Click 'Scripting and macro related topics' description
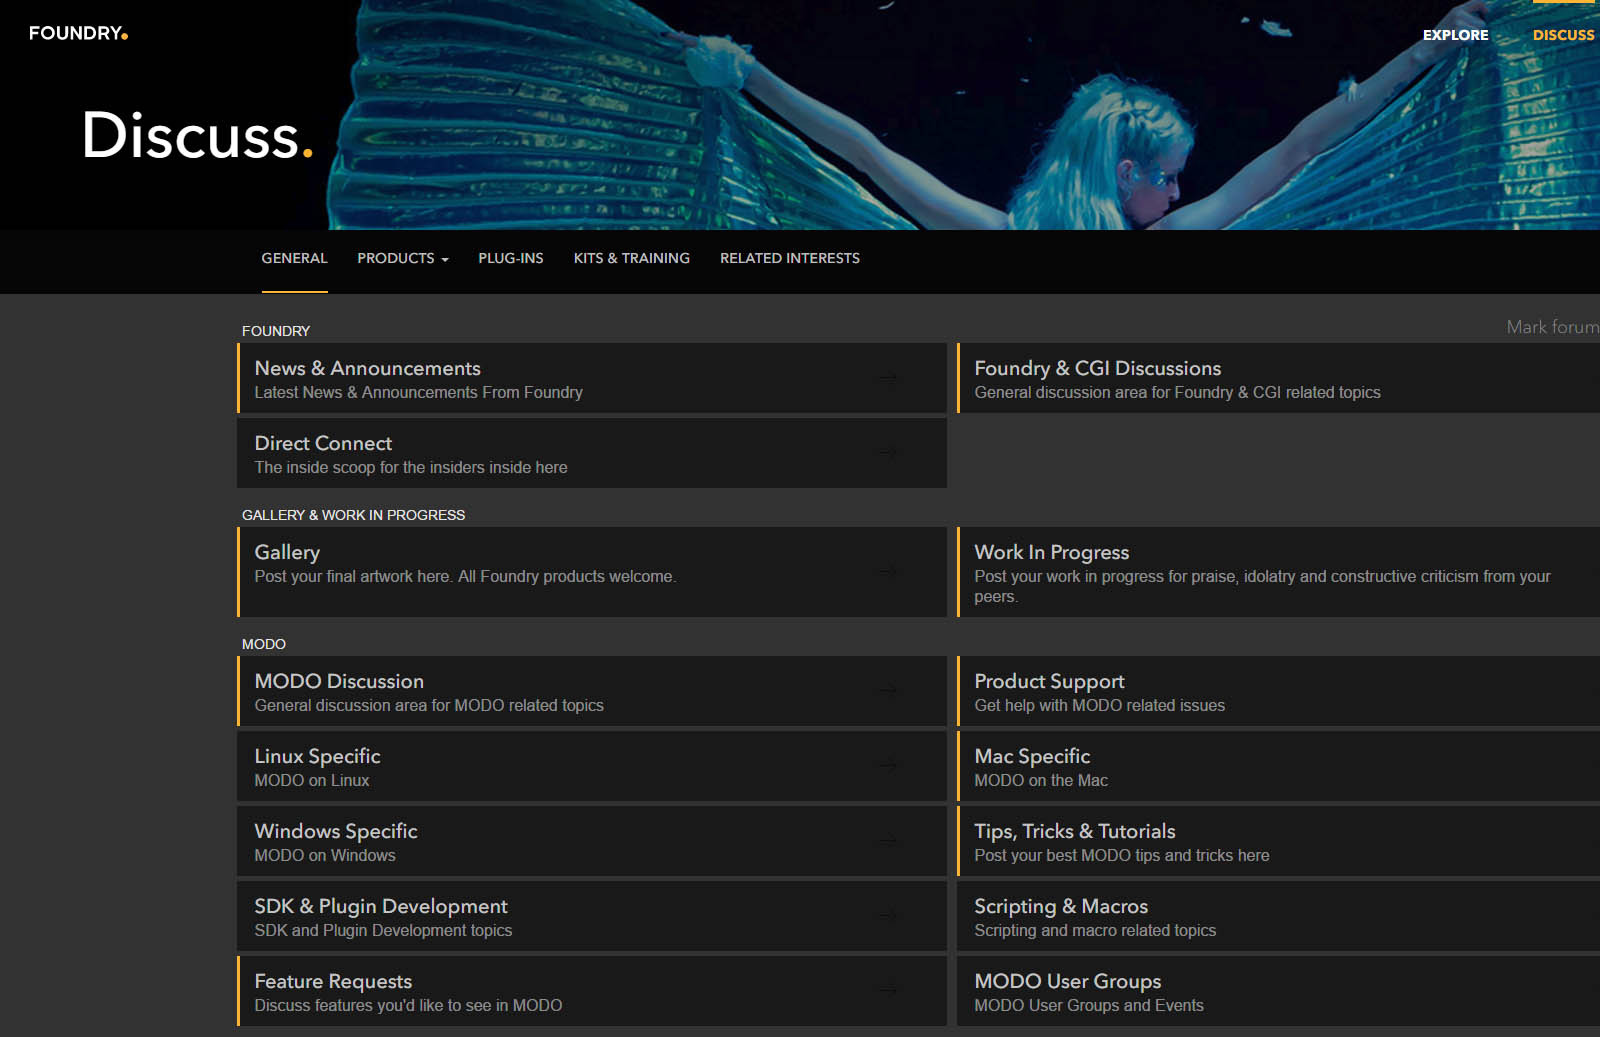This screenshot has height=1037, width=1600. 1095,930
